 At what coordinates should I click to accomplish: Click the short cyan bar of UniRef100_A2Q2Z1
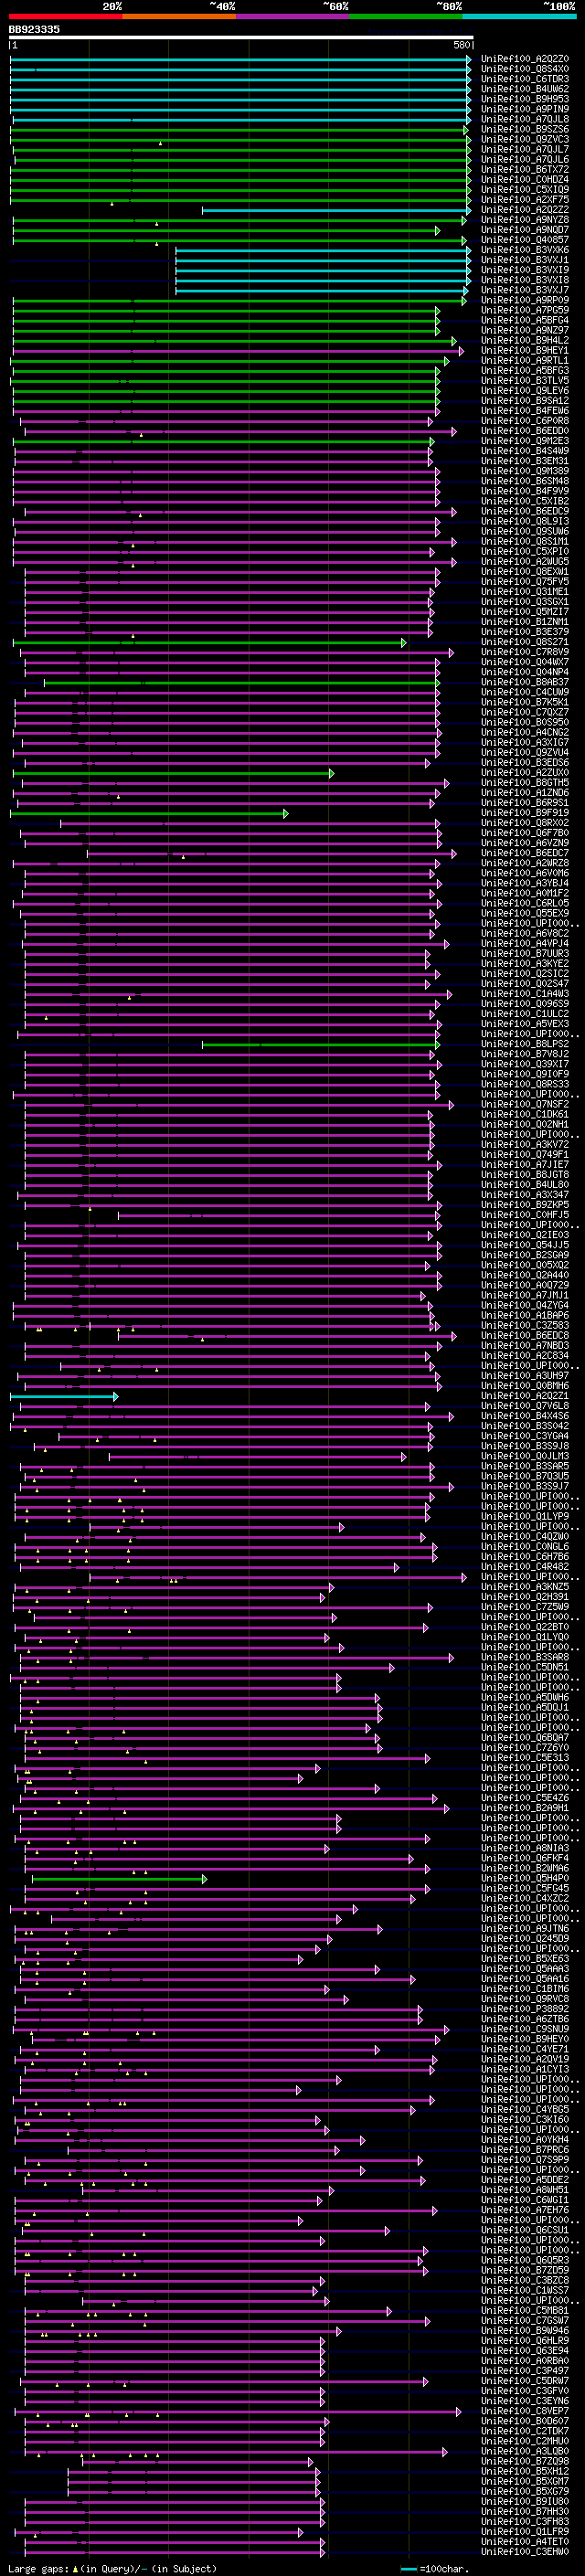tap(64, 1396)
